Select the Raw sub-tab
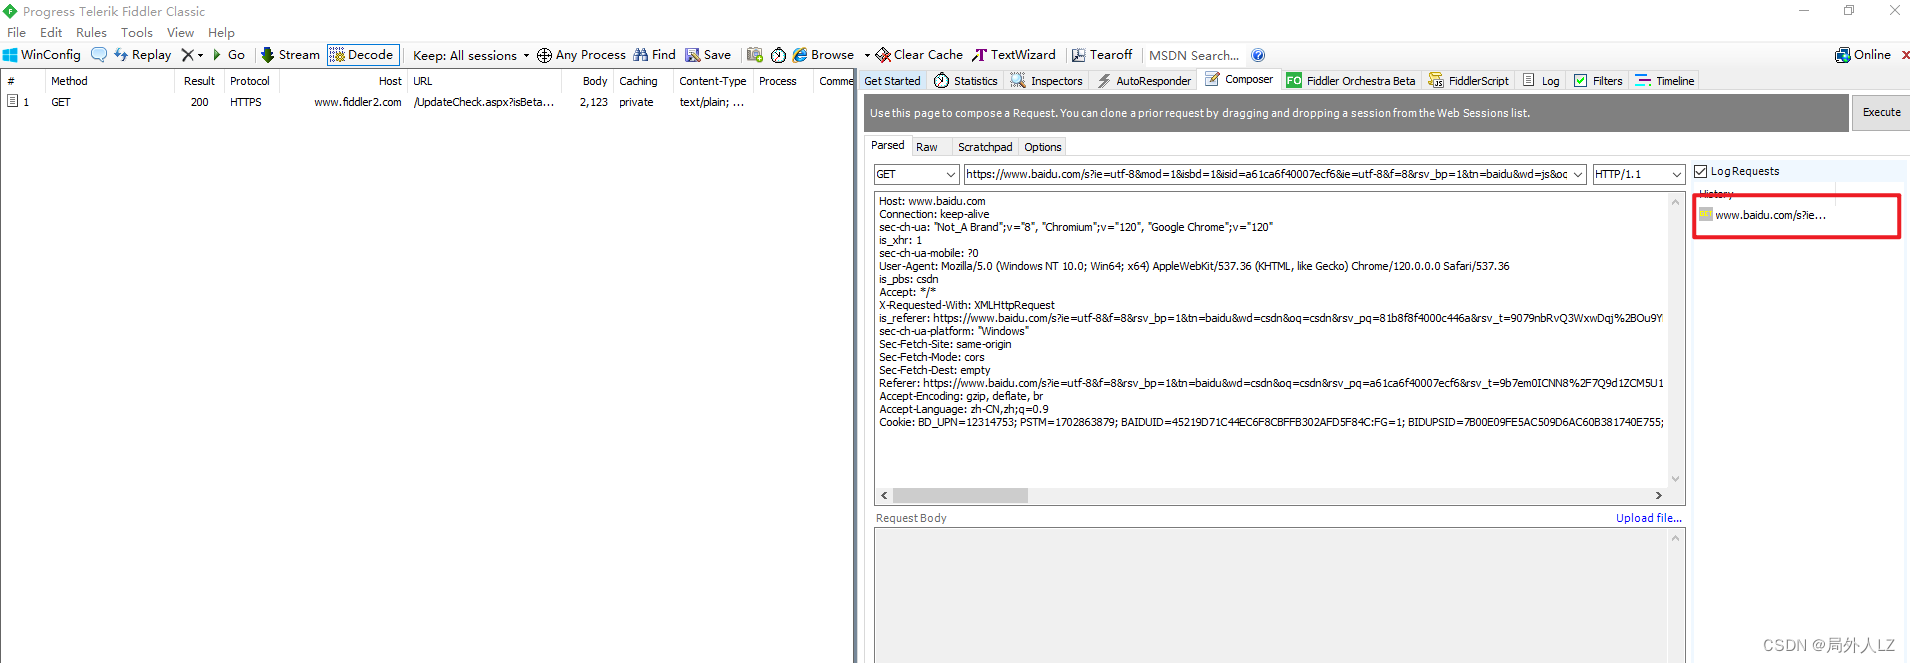Viewport: 1910px width, 663px height. point(927,147)
